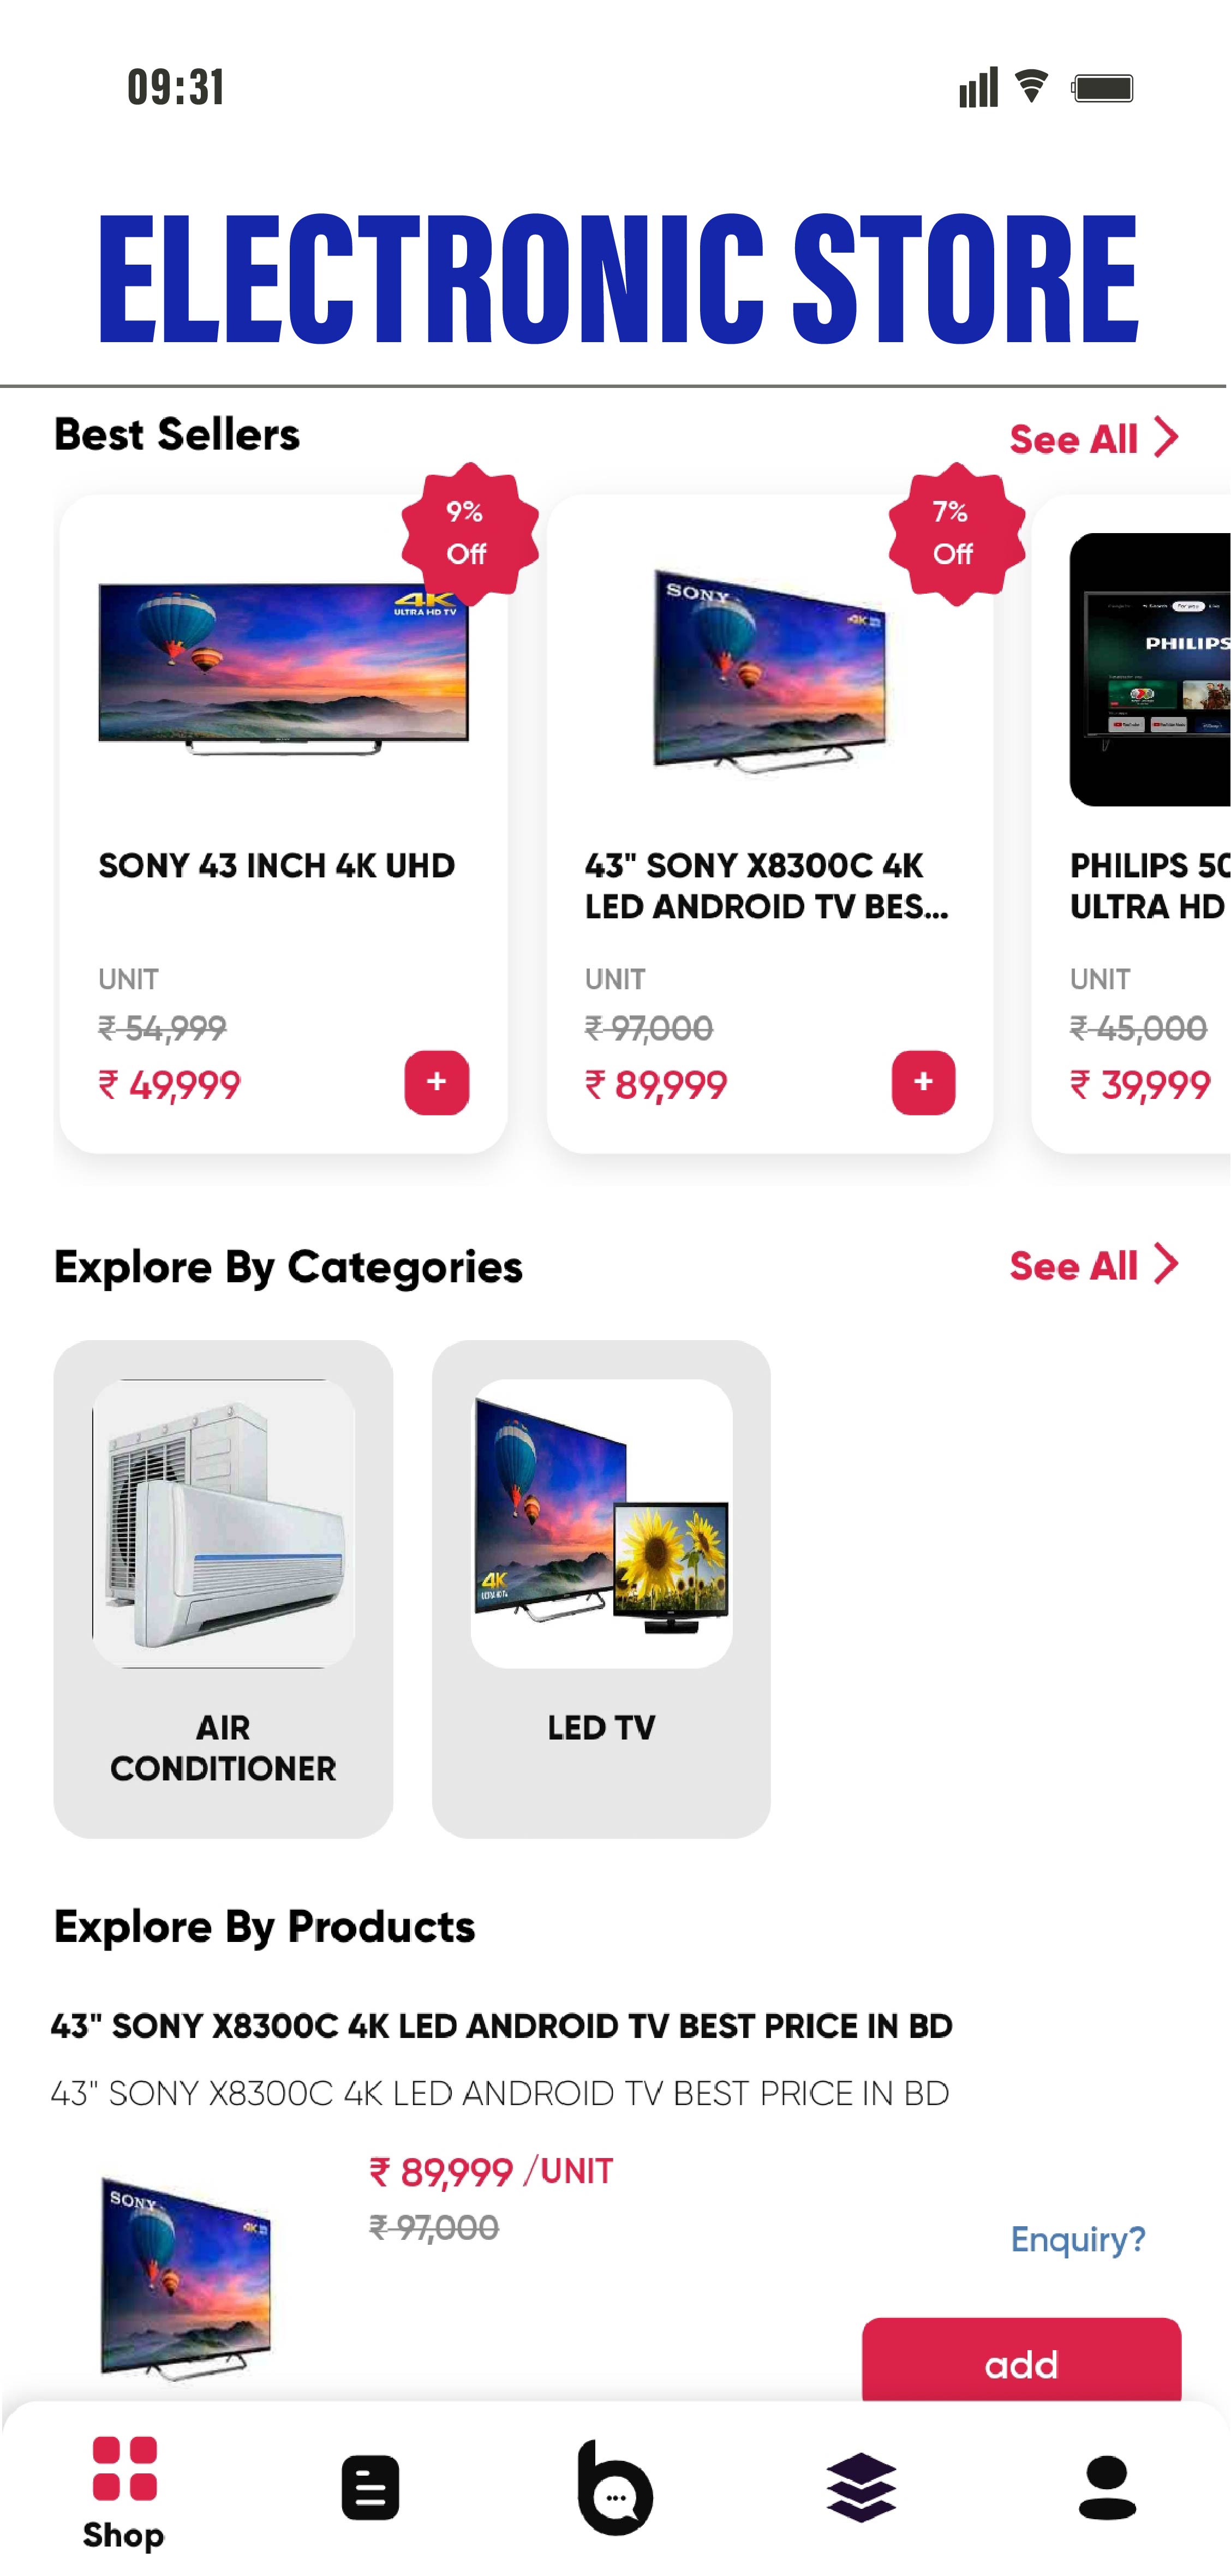Open the Air Conditioner category

[x=223, y=1588]
